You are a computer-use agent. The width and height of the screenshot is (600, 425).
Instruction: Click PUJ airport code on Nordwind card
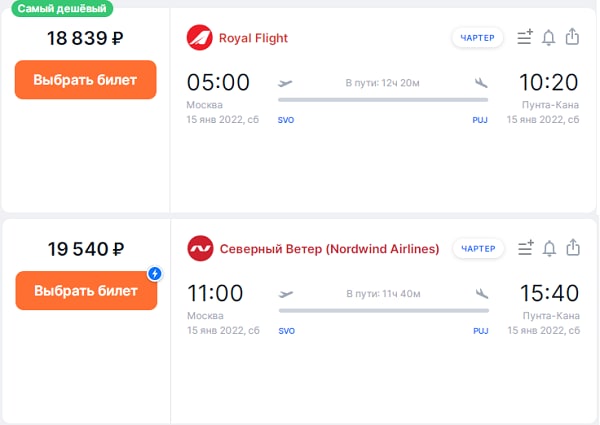click(x=481, y=330)
